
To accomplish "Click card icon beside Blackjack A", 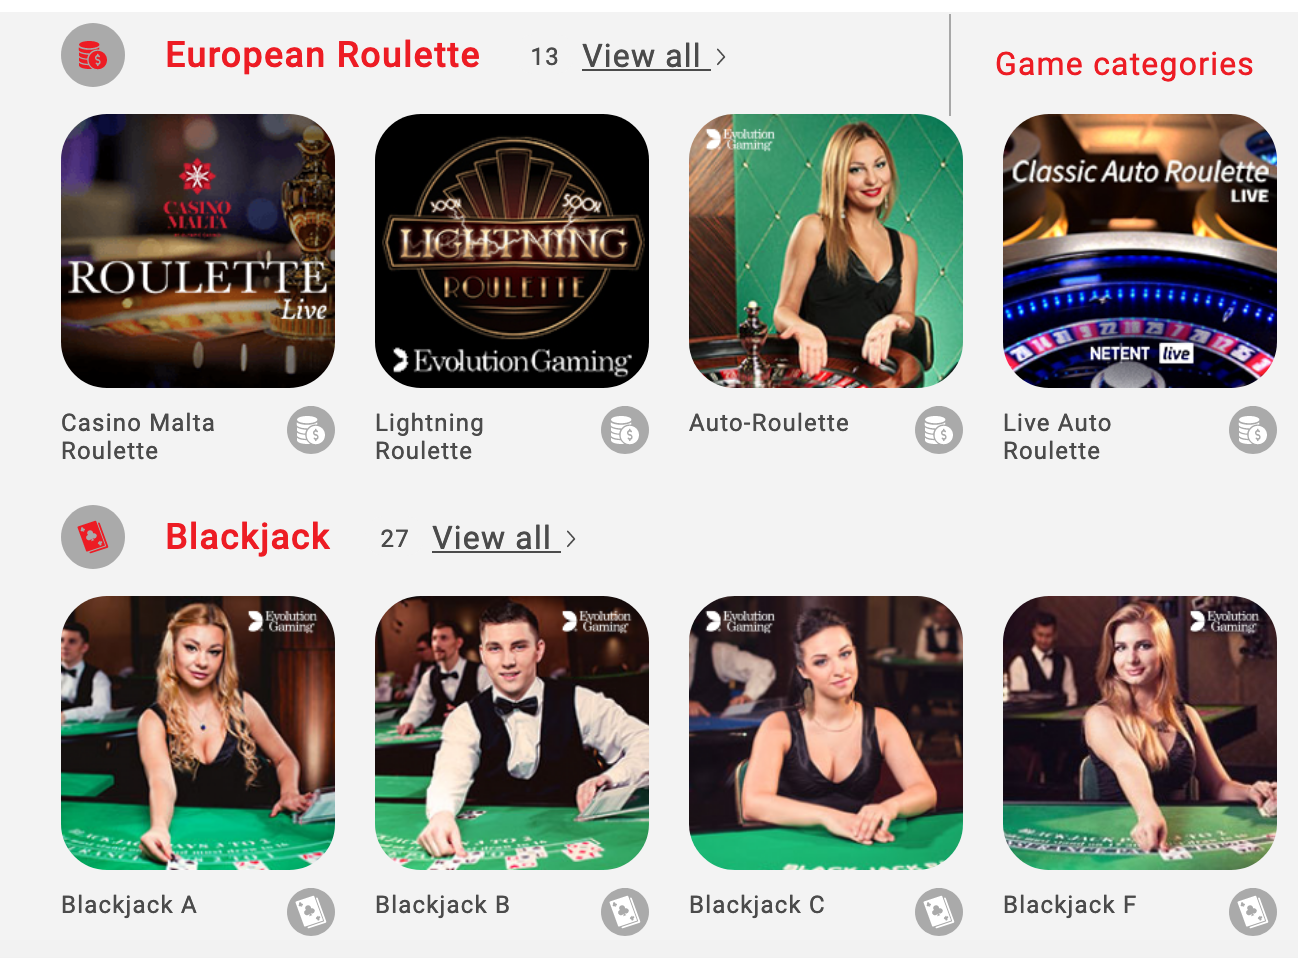I will tap(311, 912).
